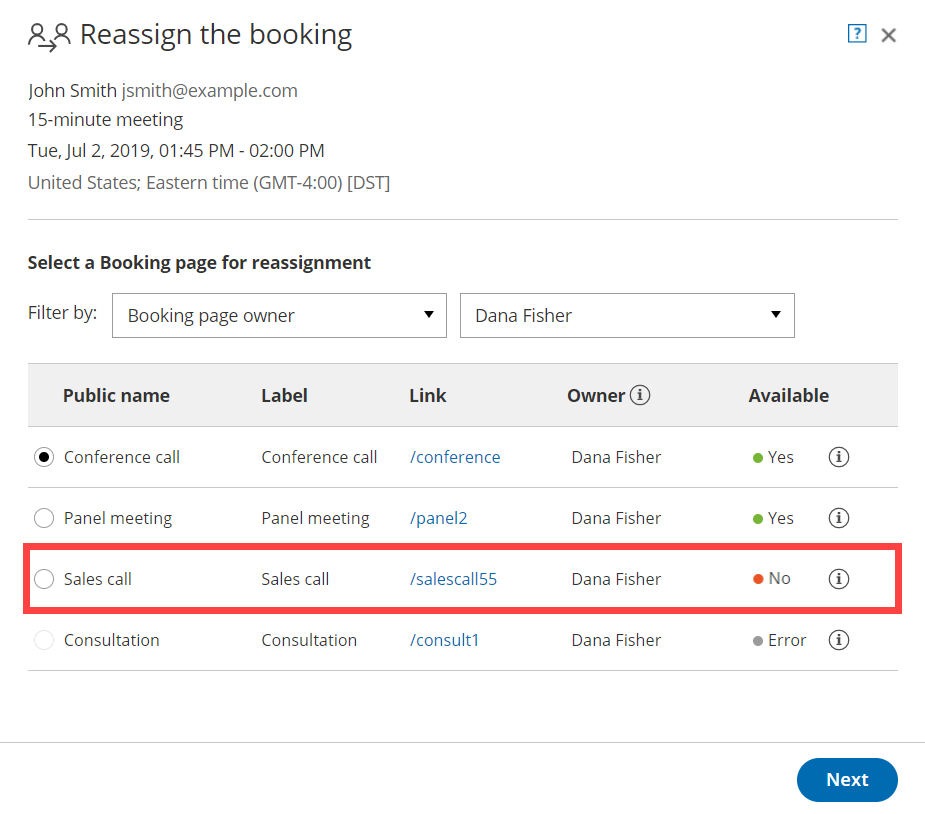
Task: Click the help question mark icon
Action: [856, 34]
